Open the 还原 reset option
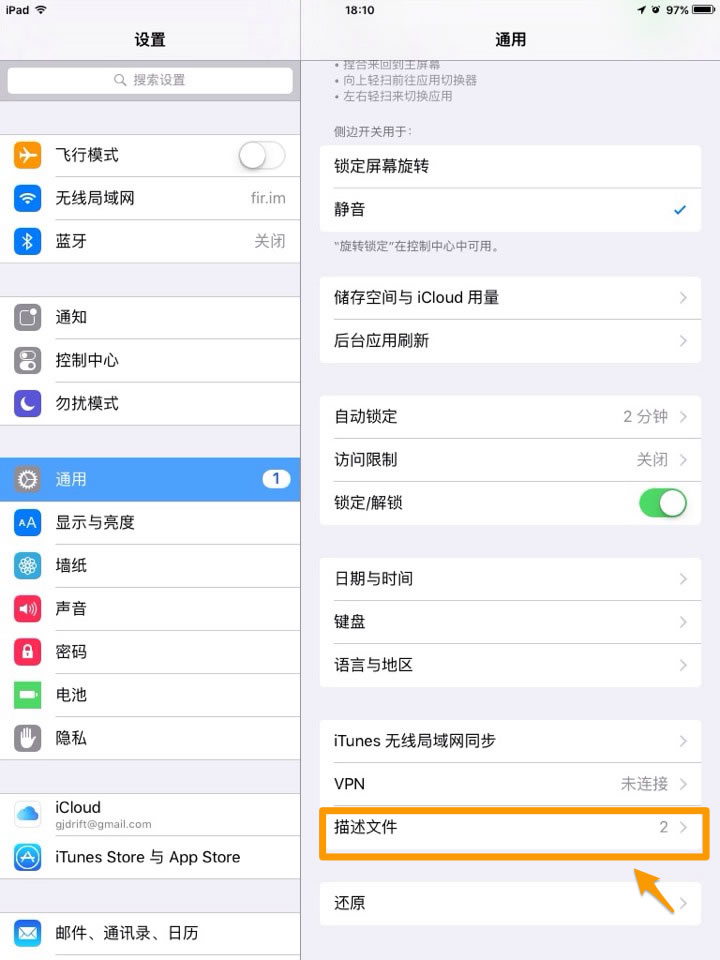The width and height of the screenshot is (720, 960). pyautogui.click(x=510, y=903)
